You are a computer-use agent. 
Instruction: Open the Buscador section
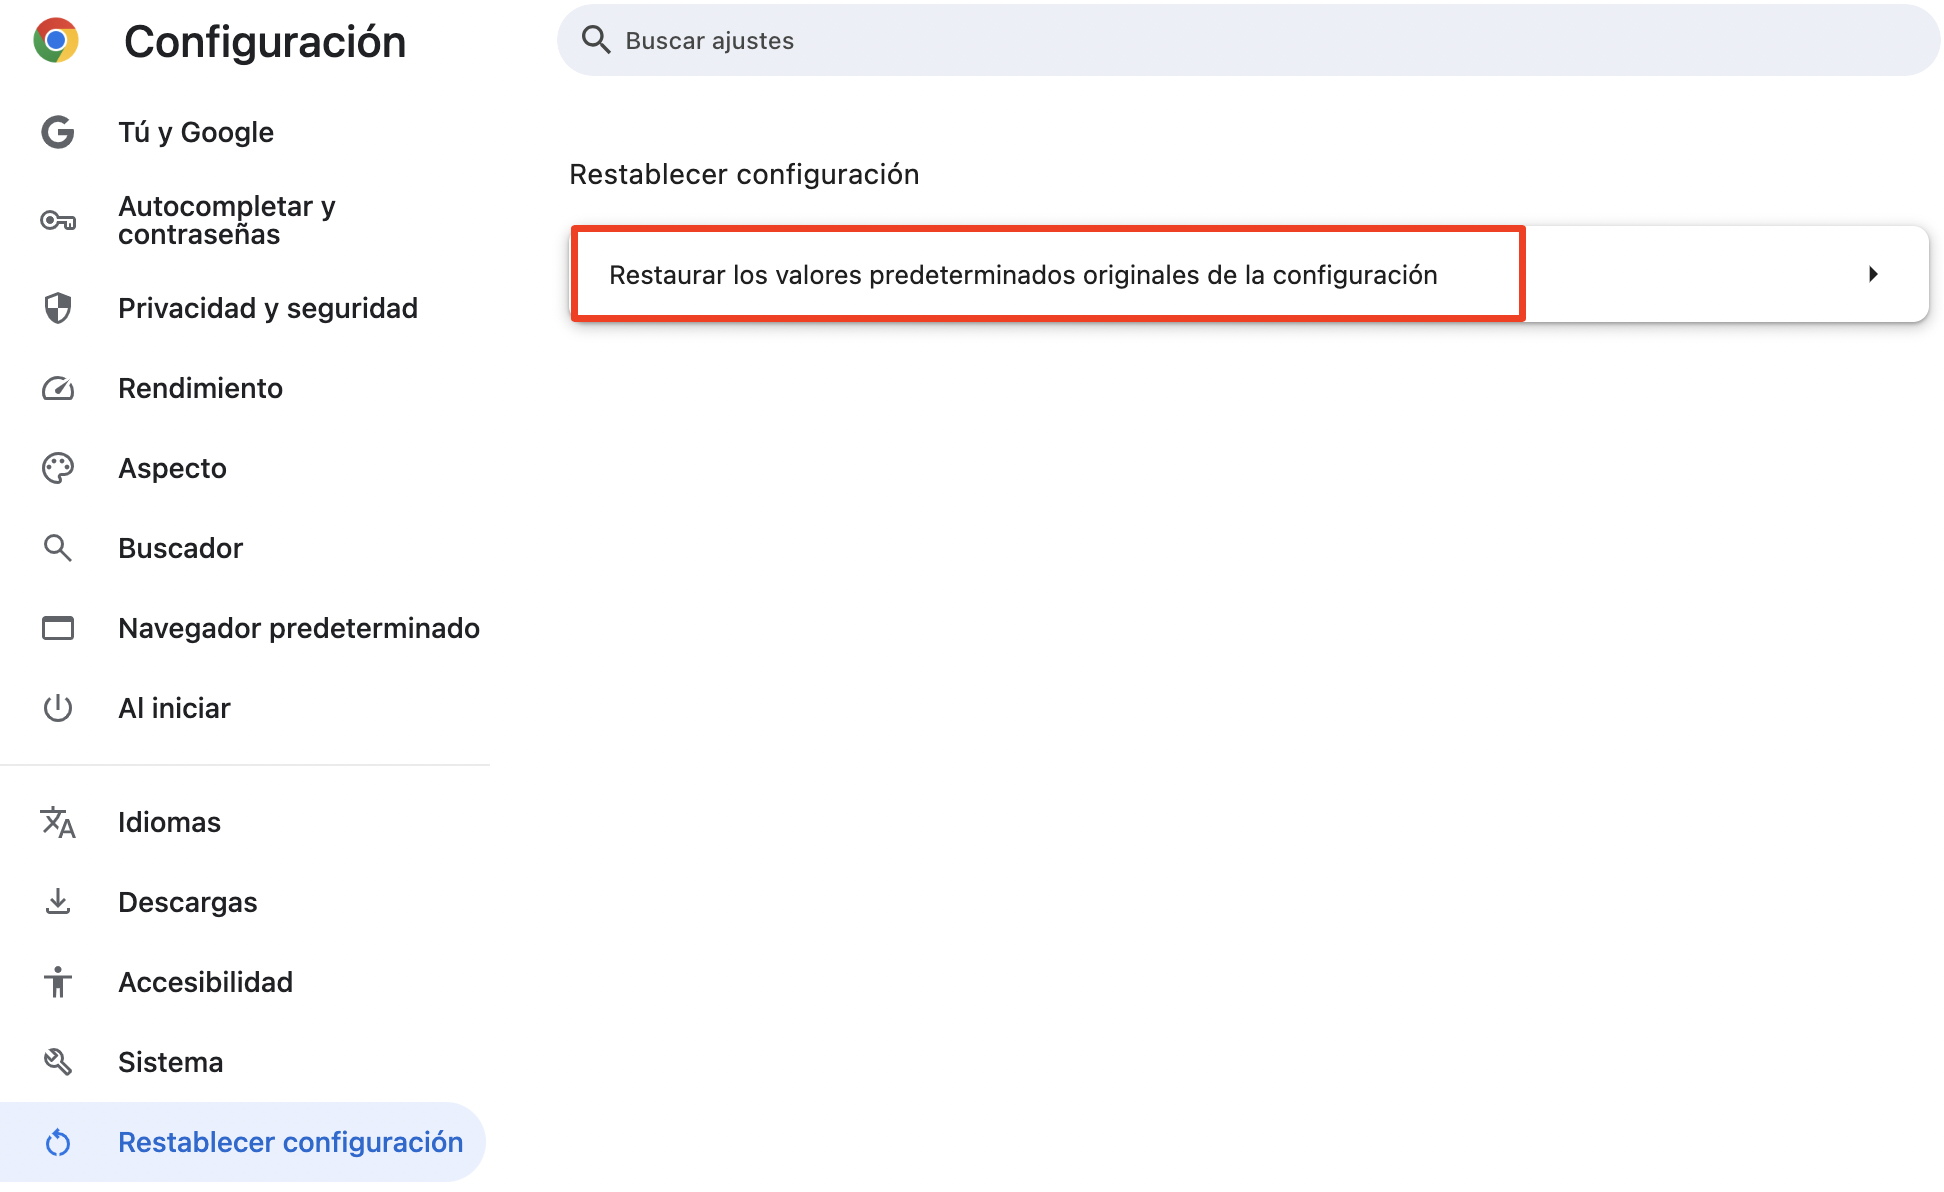181,547
